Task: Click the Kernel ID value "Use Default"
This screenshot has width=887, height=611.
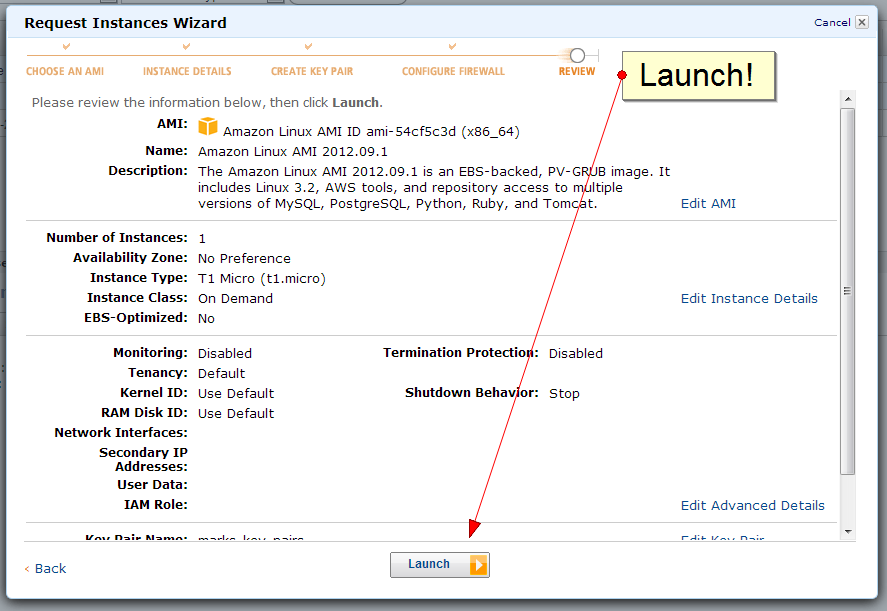Action: pyautogui.click(x=236, y=394)
